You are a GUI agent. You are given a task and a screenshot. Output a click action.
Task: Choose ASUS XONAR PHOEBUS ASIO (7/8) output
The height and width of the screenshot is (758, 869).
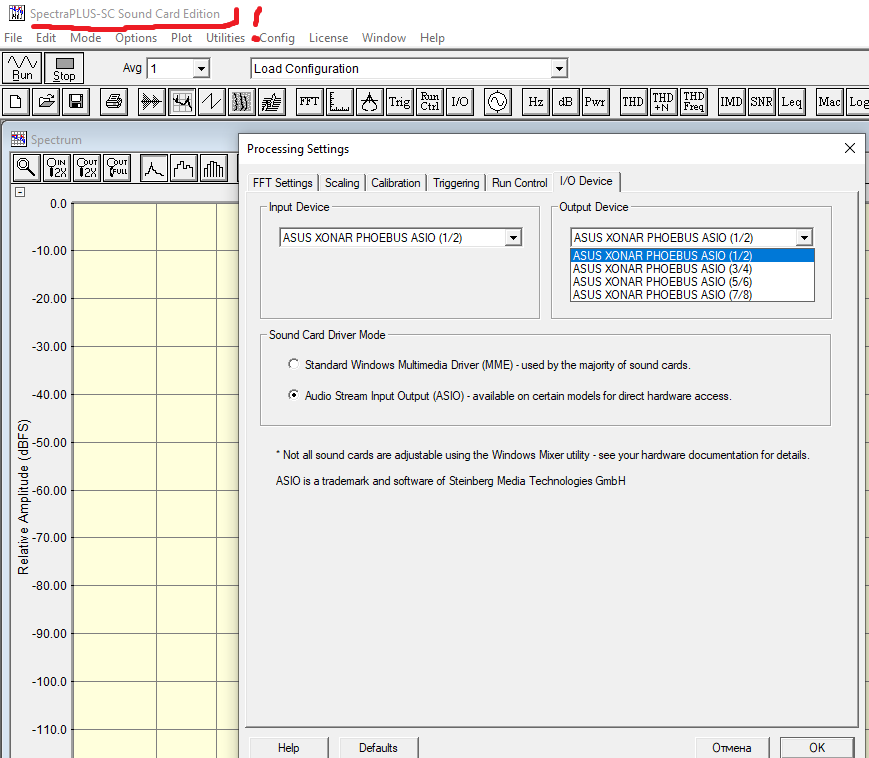tap(692, 295)
